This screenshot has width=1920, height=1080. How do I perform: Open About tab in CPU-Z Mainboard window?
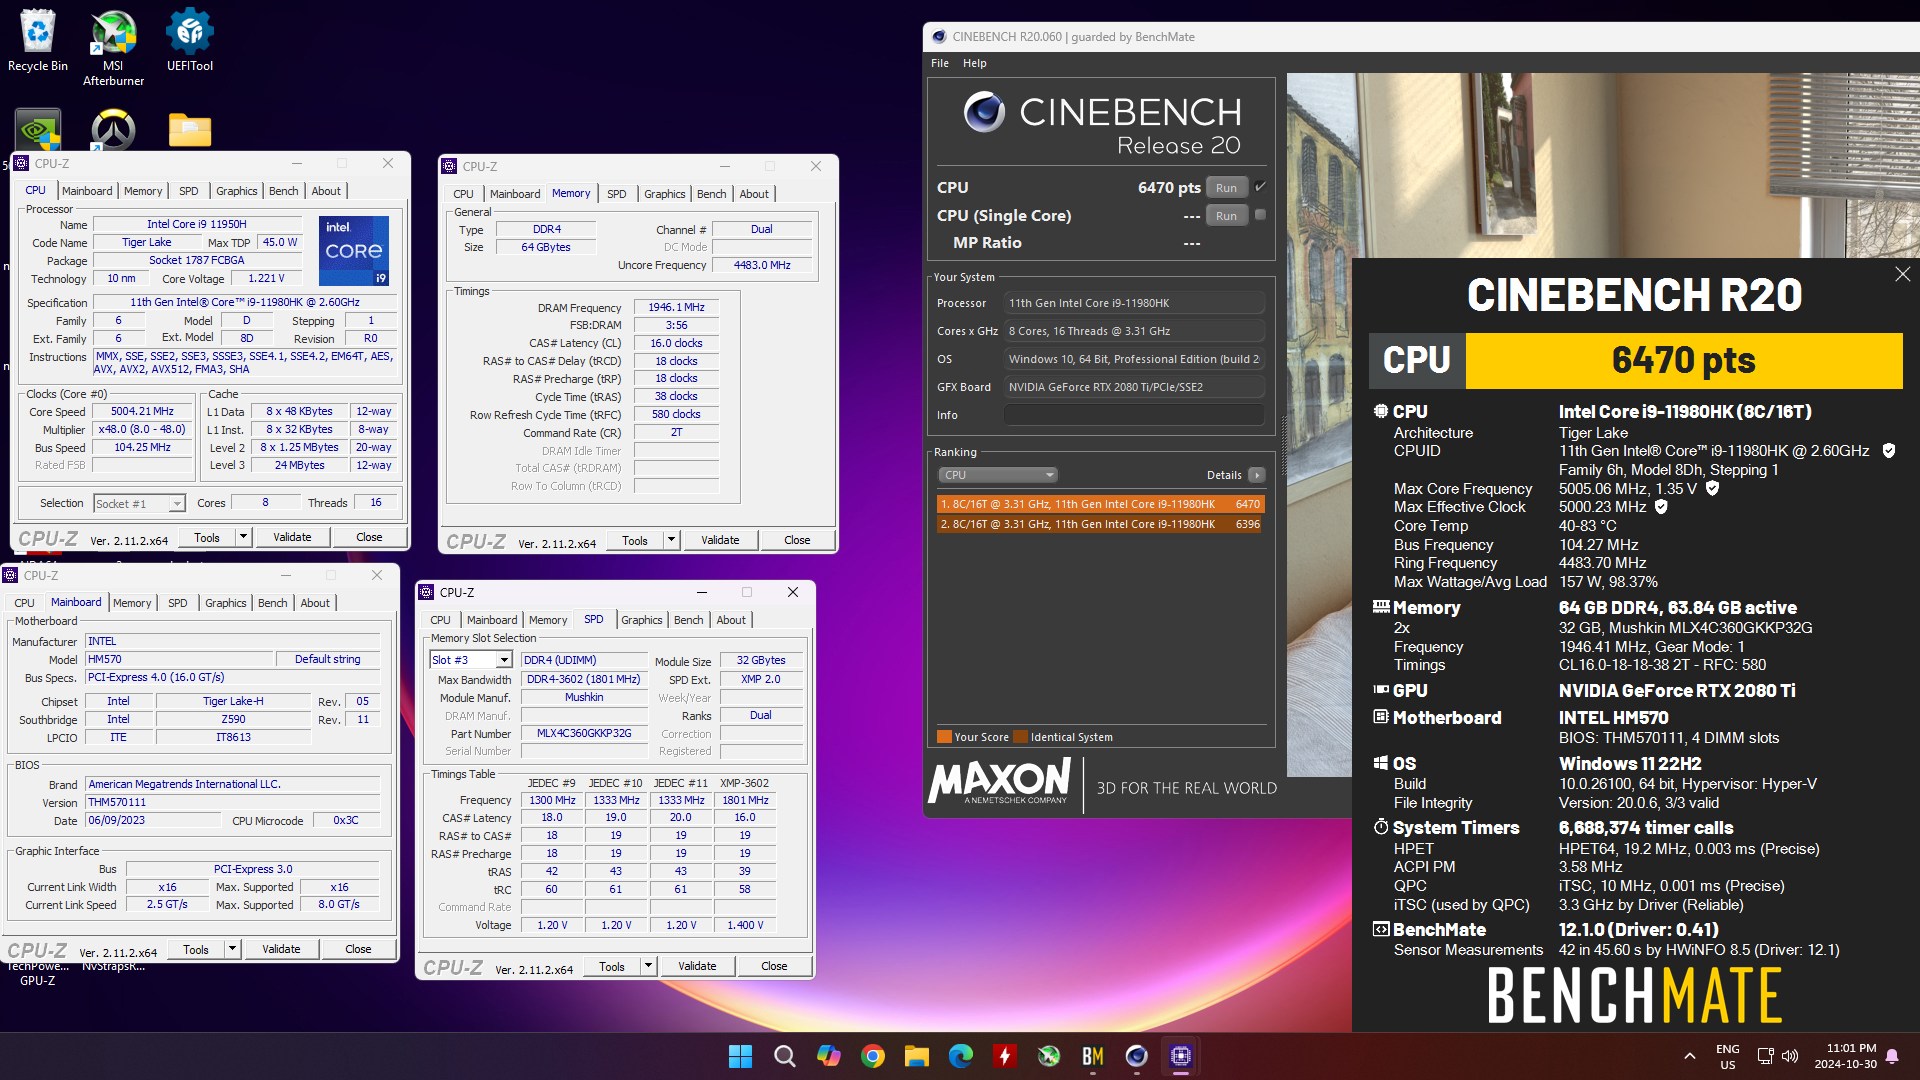315,603
